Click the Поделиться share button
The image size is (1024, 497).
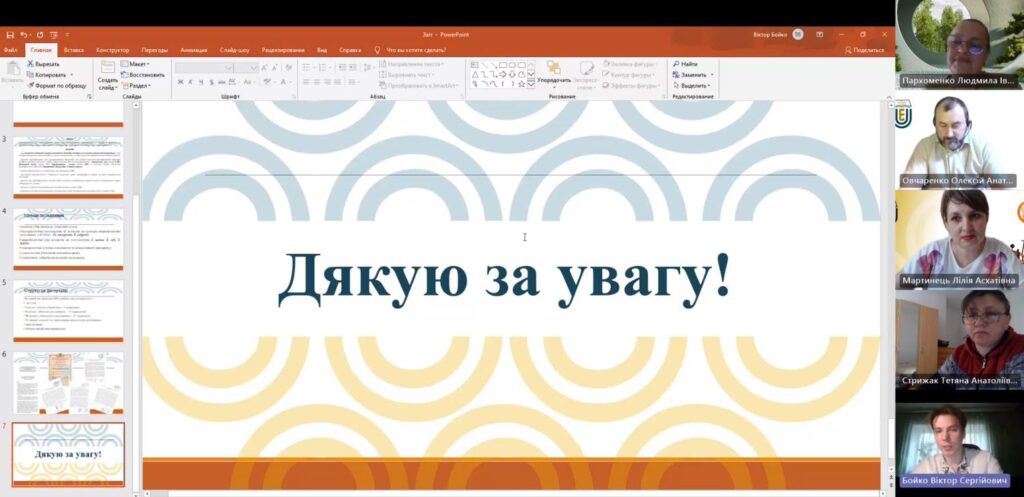[x=864, y=49]
